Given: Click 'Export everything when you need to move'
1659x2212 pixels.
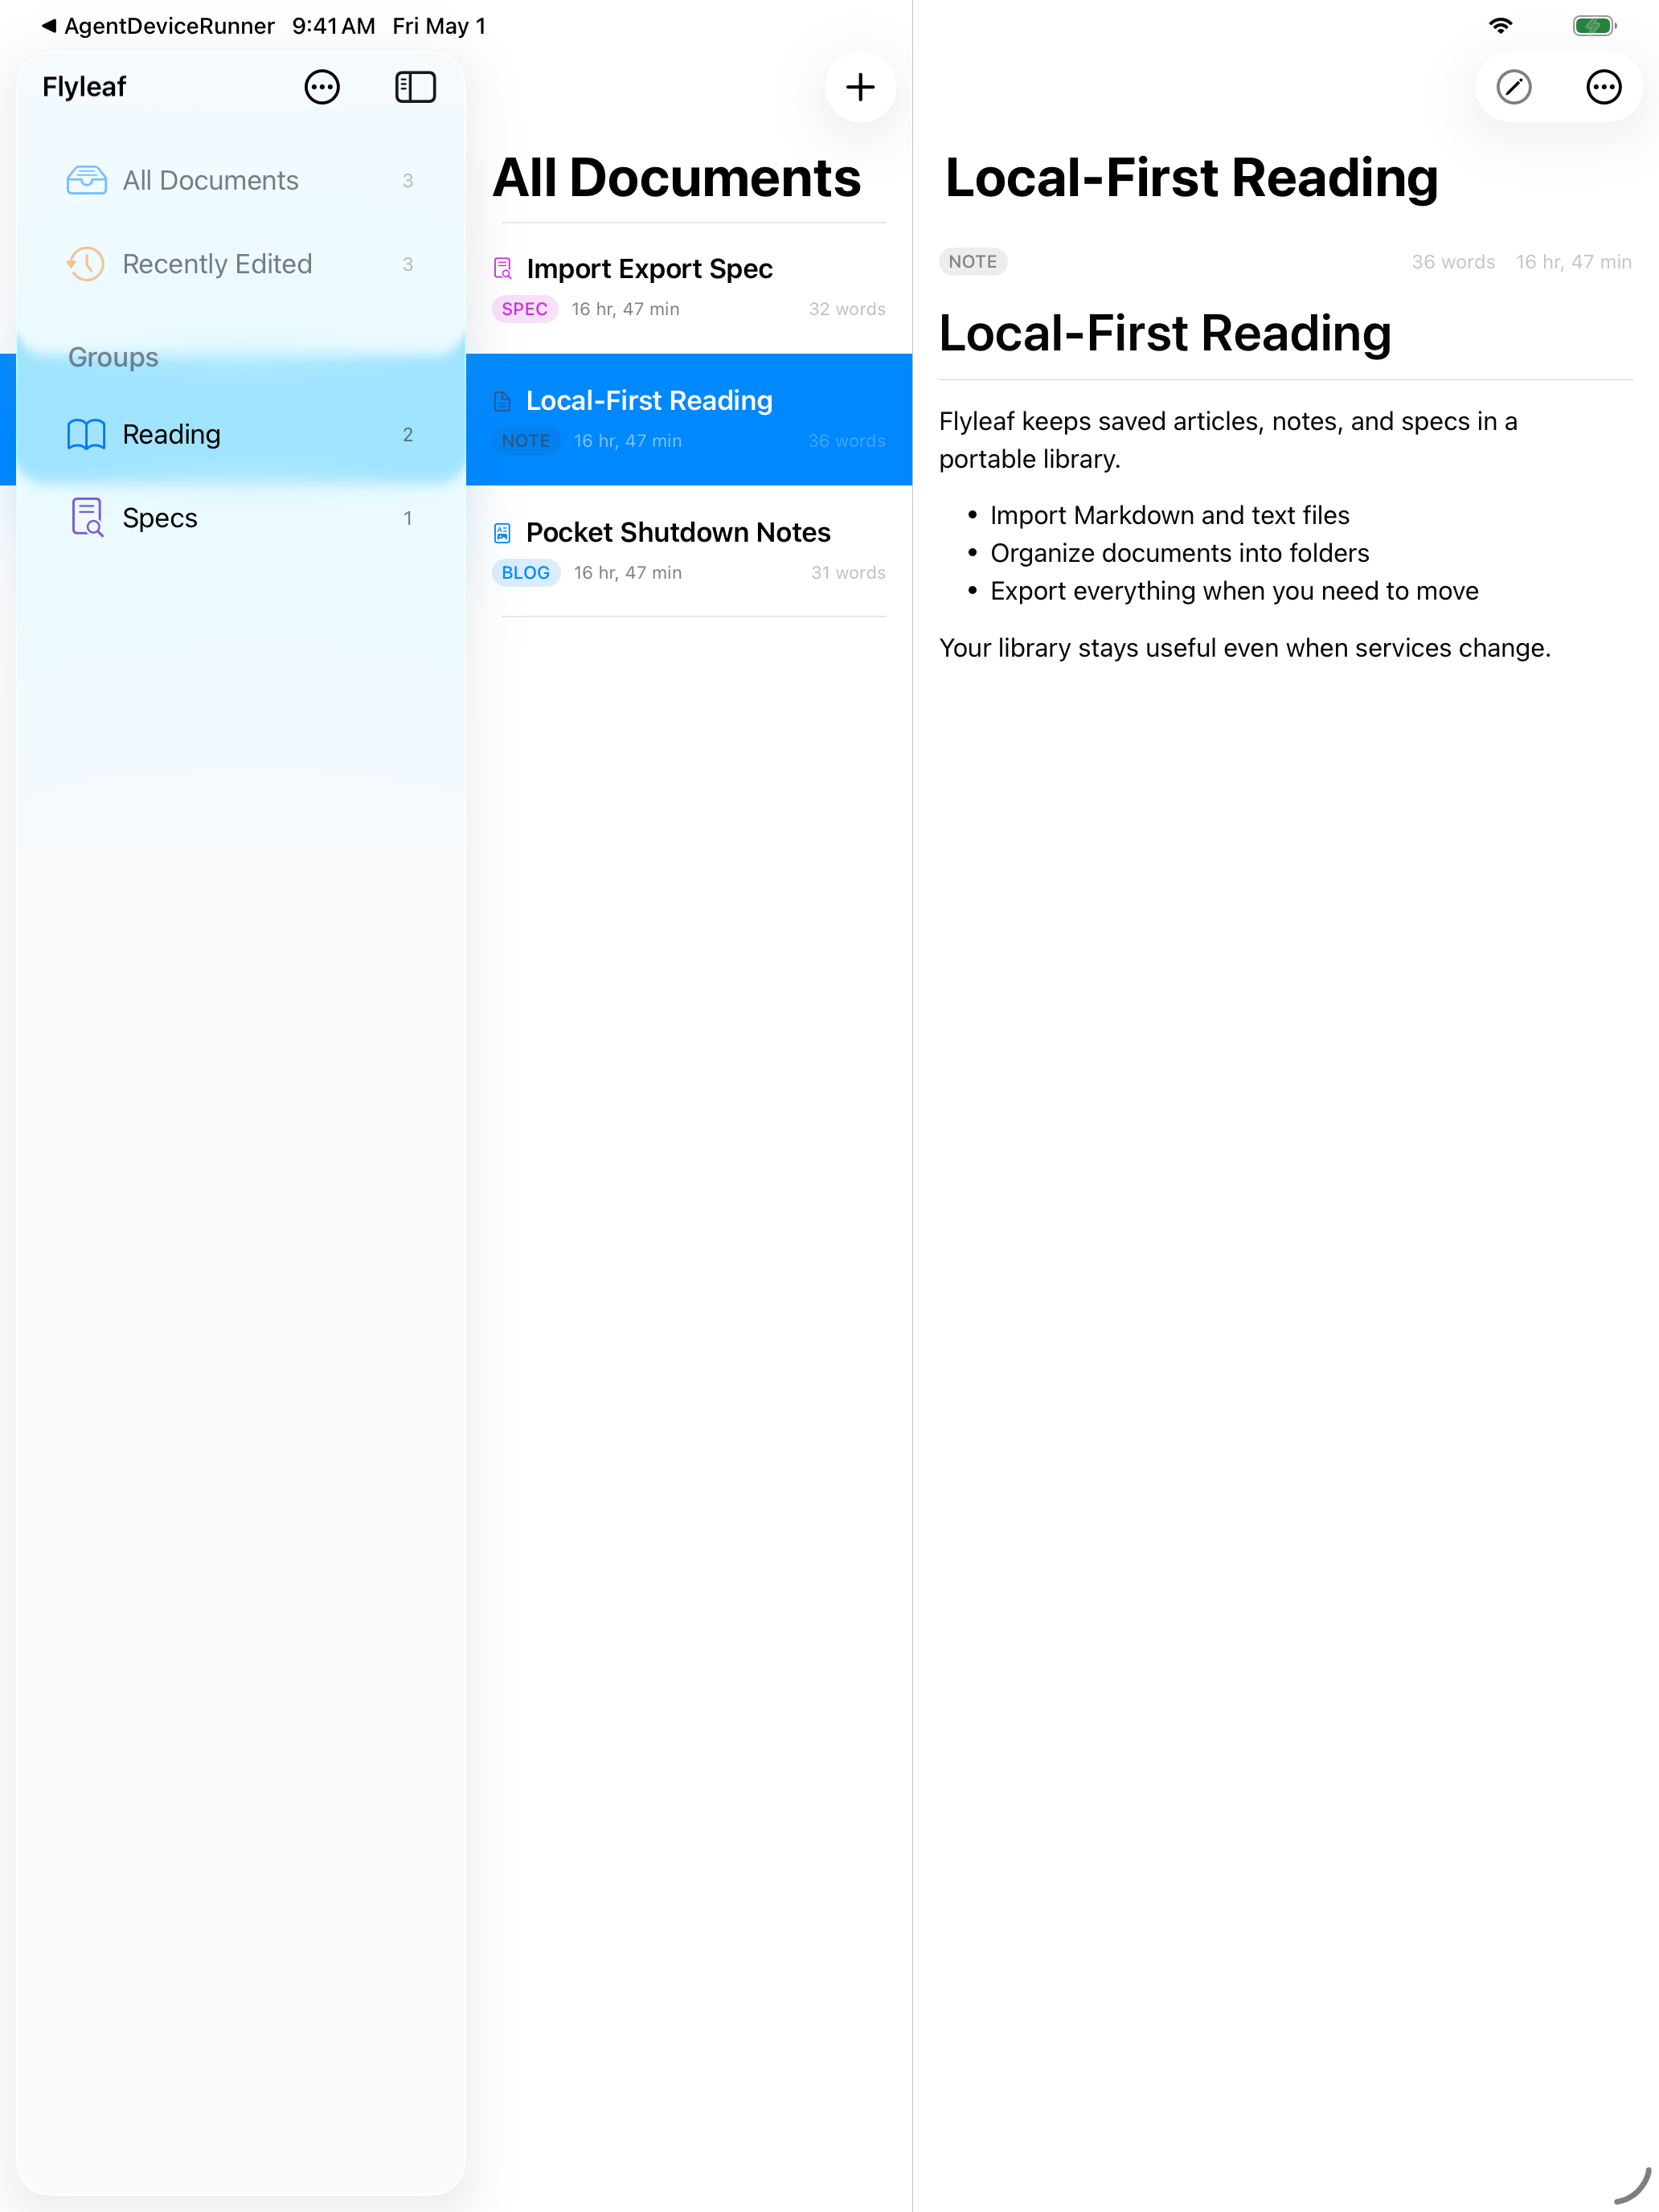Looking at the screenshot, I should pos(1234,591).
